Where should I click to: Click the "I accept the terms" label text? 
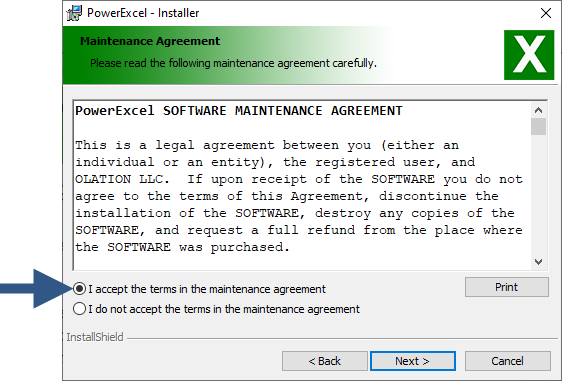click(207, 289)
